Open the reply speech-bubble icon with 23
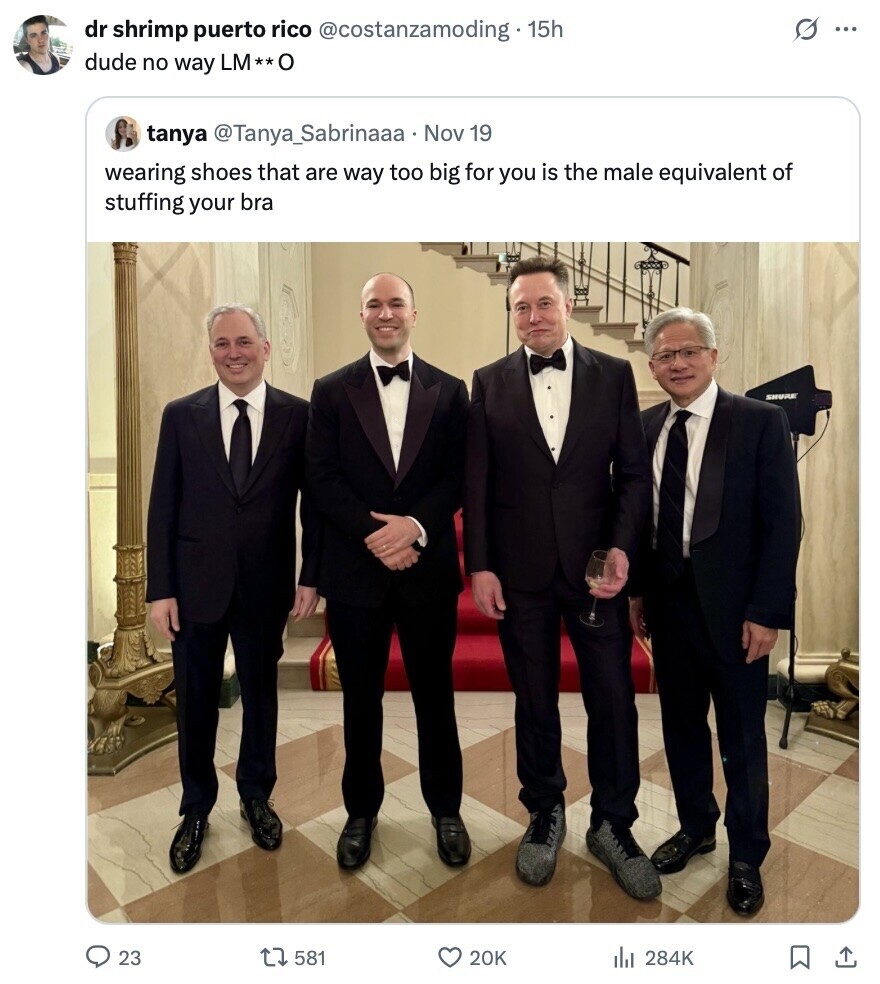Image resolution: width=880 pixels, height=984 pixels. [x=97, y=958]
